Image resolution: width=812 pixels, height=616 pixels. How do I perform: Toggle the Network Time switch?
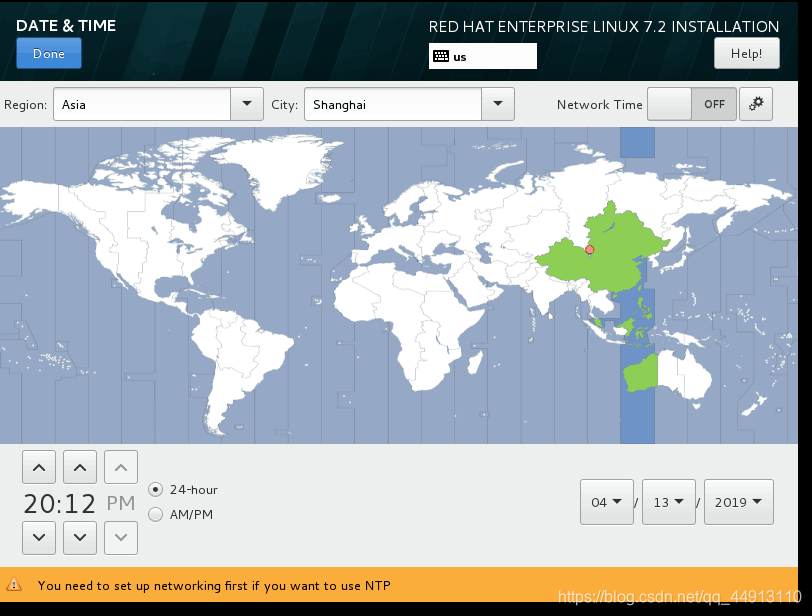pyautogui.click(x=691, y=104)
